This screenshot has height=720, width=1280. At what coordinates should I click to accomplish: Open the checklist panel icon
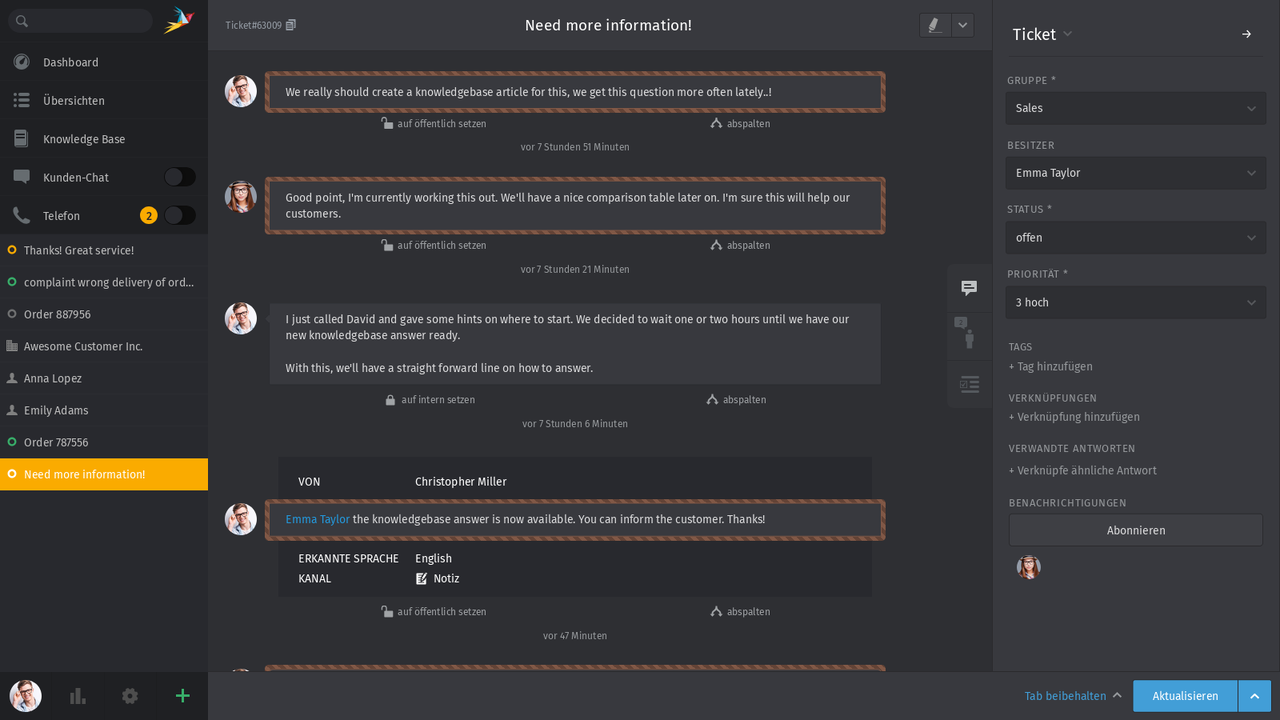point(968,384)
